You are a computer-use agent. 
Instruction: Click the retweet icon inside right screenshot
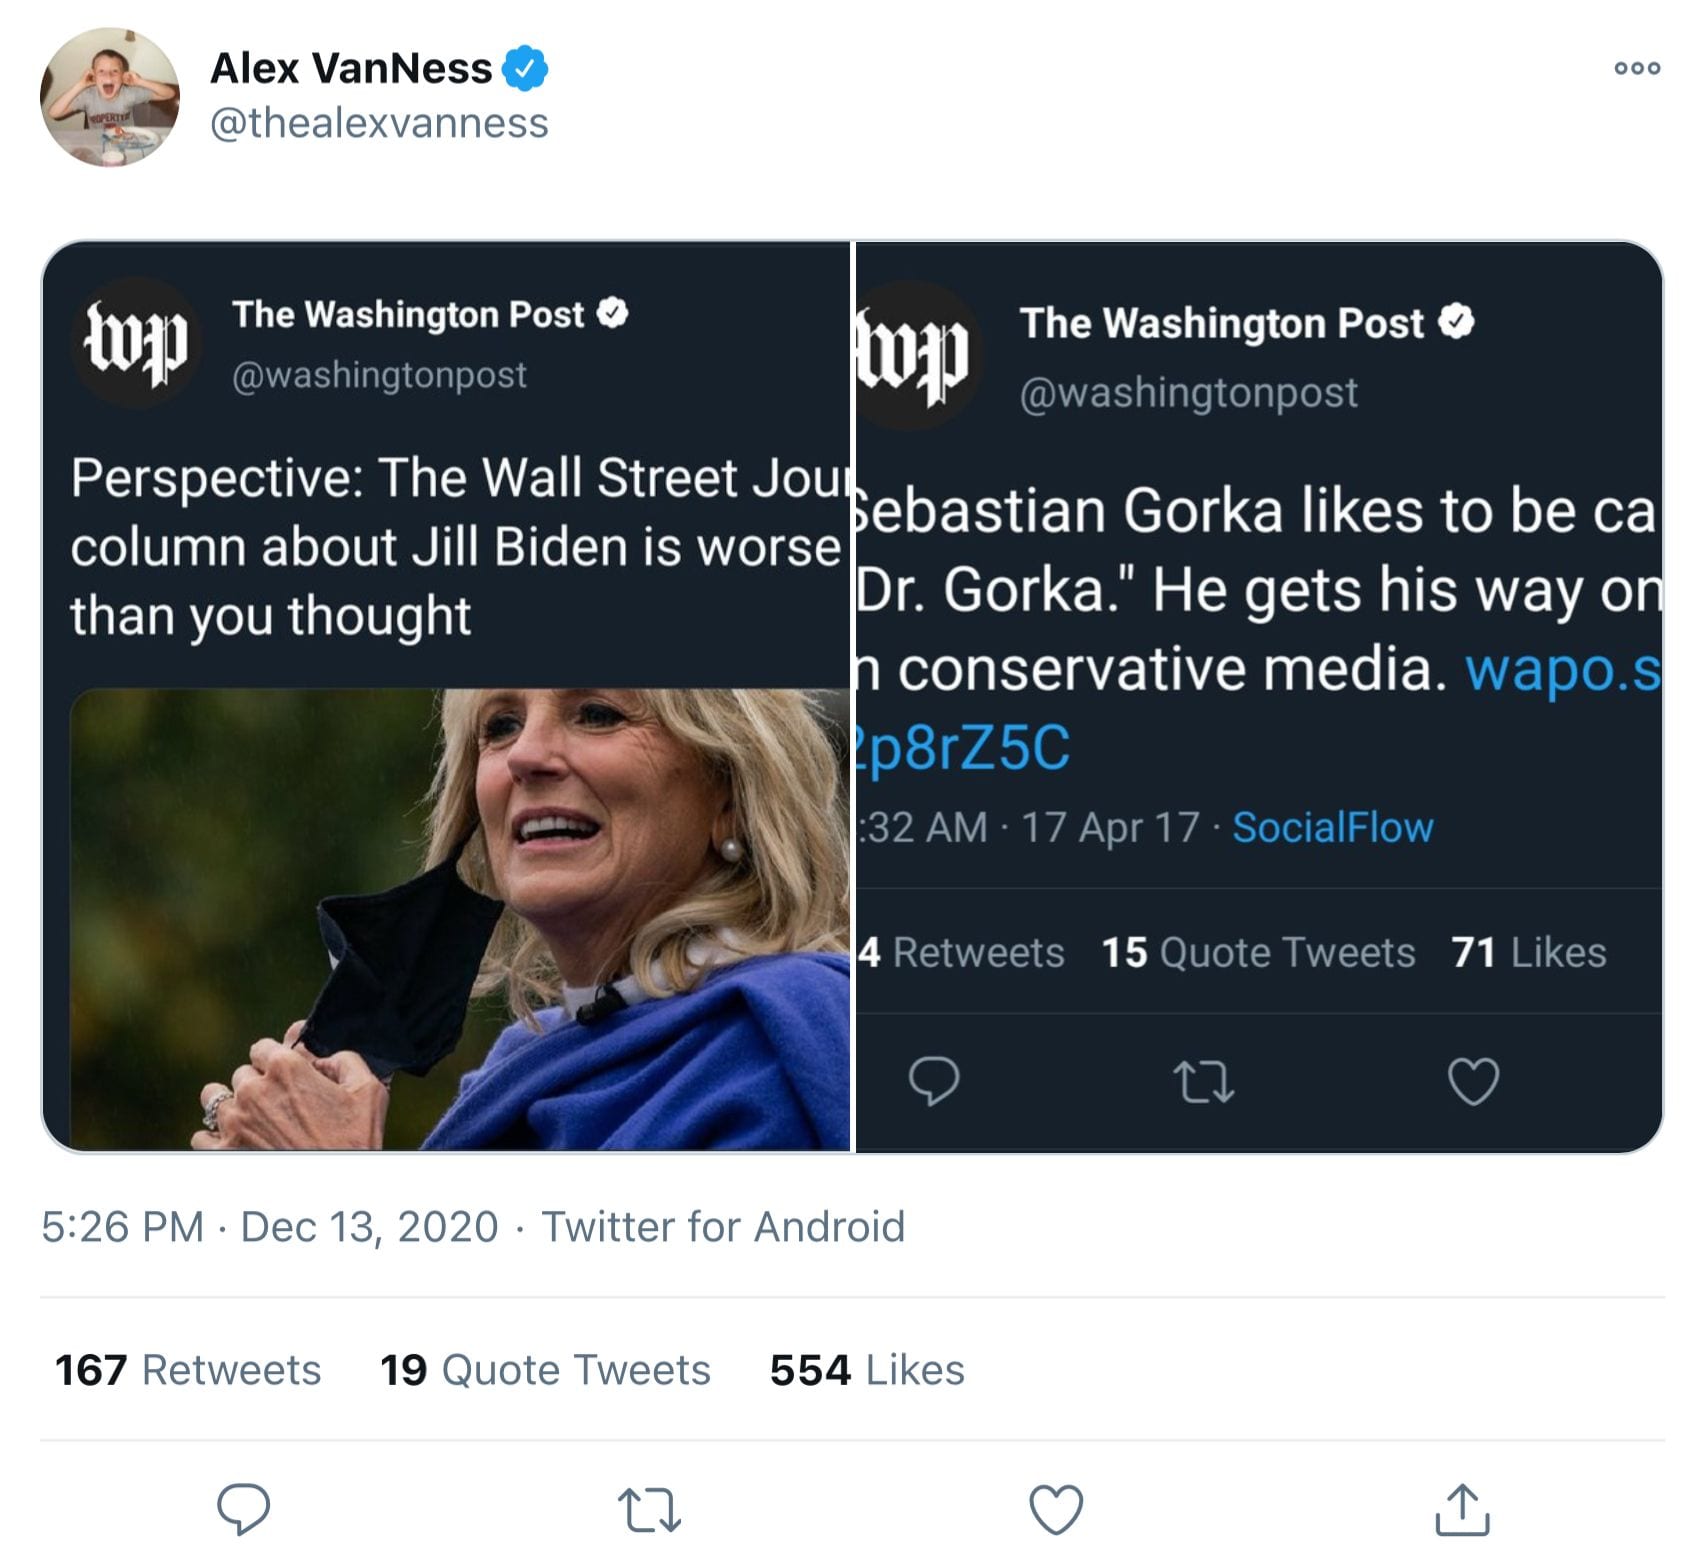[x=1202, y=1082]
